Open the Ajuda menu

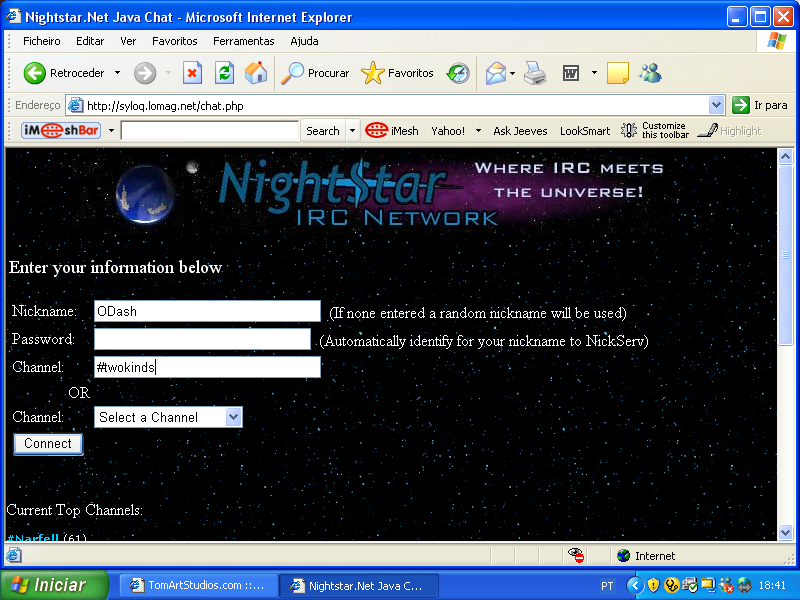point(305,41)
